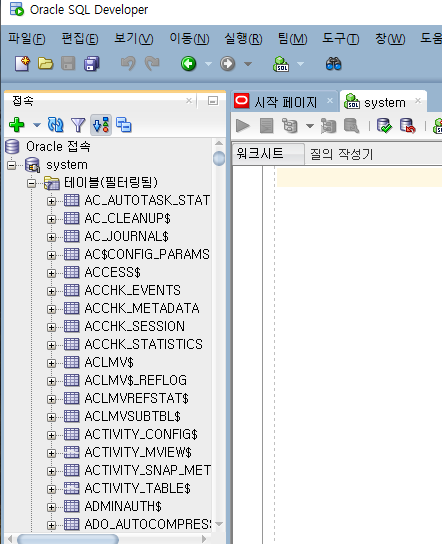
Task: Open the 팀(M) menu
Action: pyautogui.click(x=292, y=38)
